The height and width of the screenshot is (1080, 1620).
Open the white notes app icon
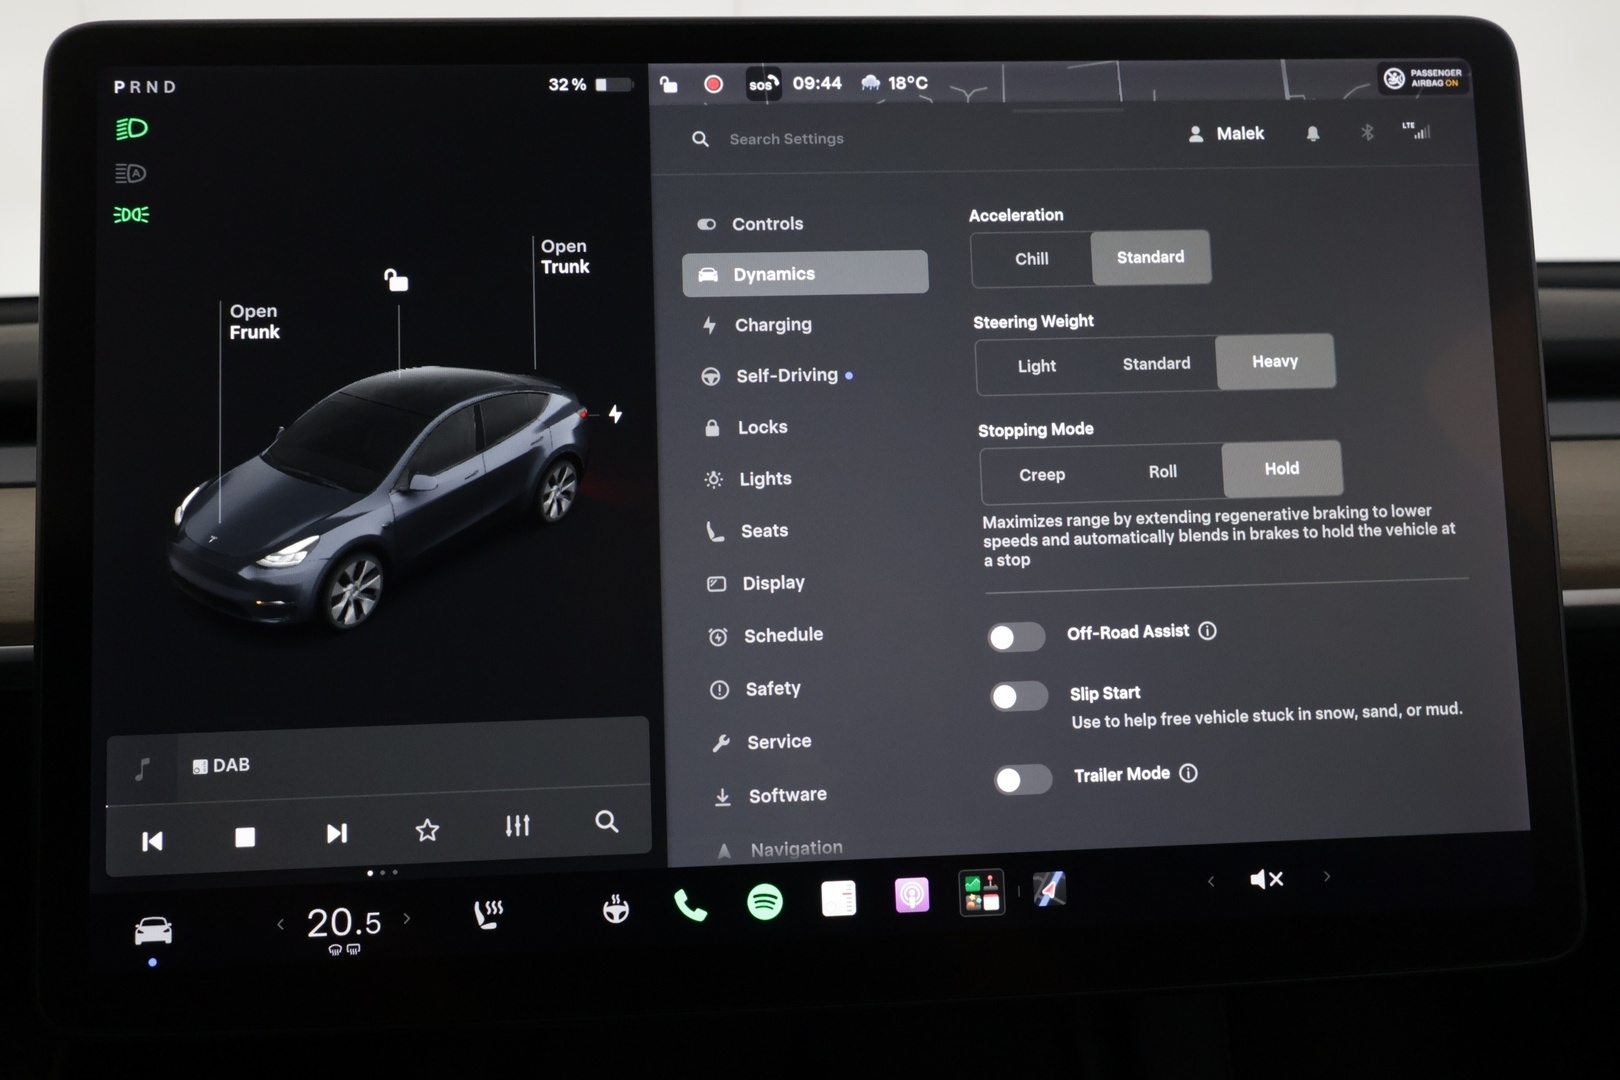point(838,898)
